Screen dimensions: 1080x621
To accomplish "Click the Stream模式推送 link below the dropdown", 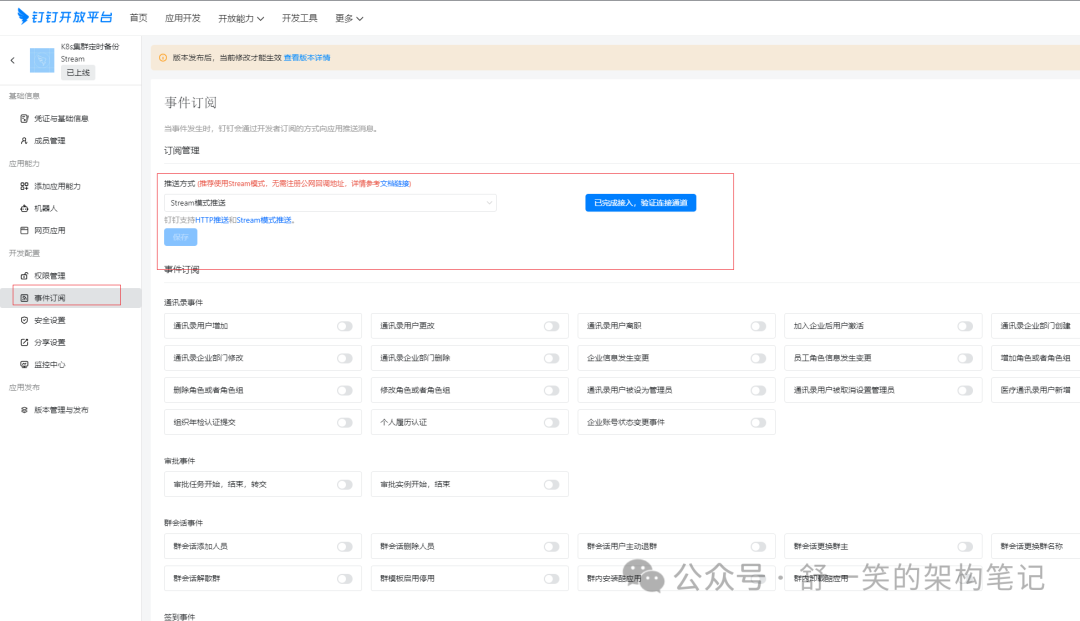I will pyautogui.click(x=264, y=220).
